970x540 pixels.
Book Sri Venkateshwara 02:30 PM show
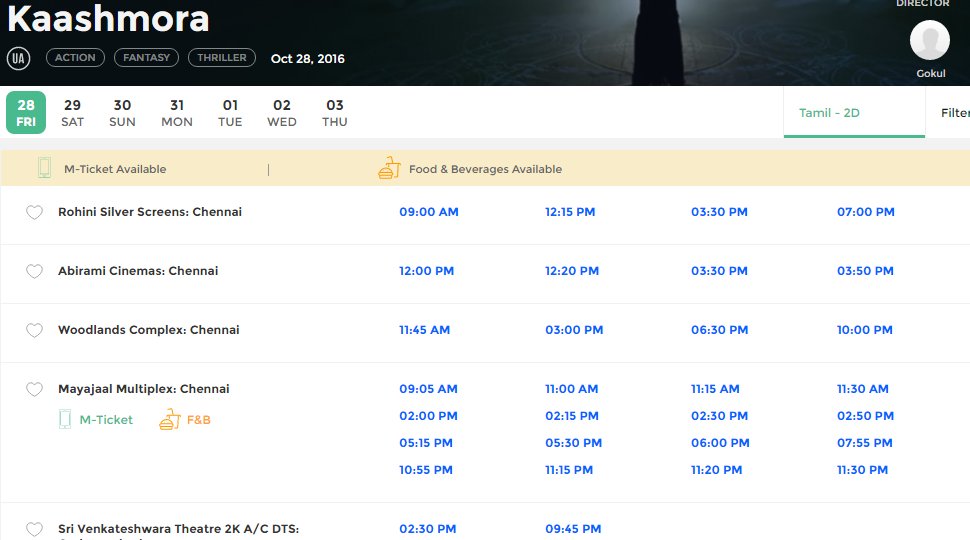[x=427, y=528]
